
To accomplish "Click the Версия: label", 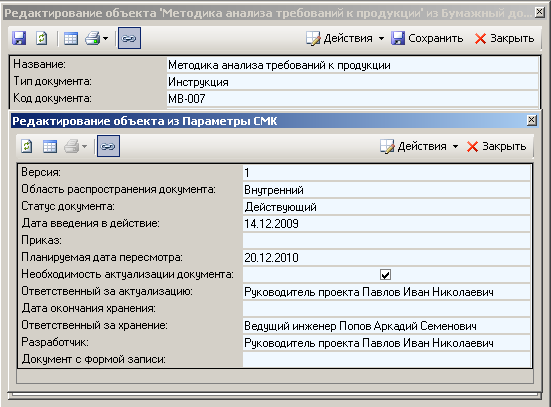I will click(41, 172).
